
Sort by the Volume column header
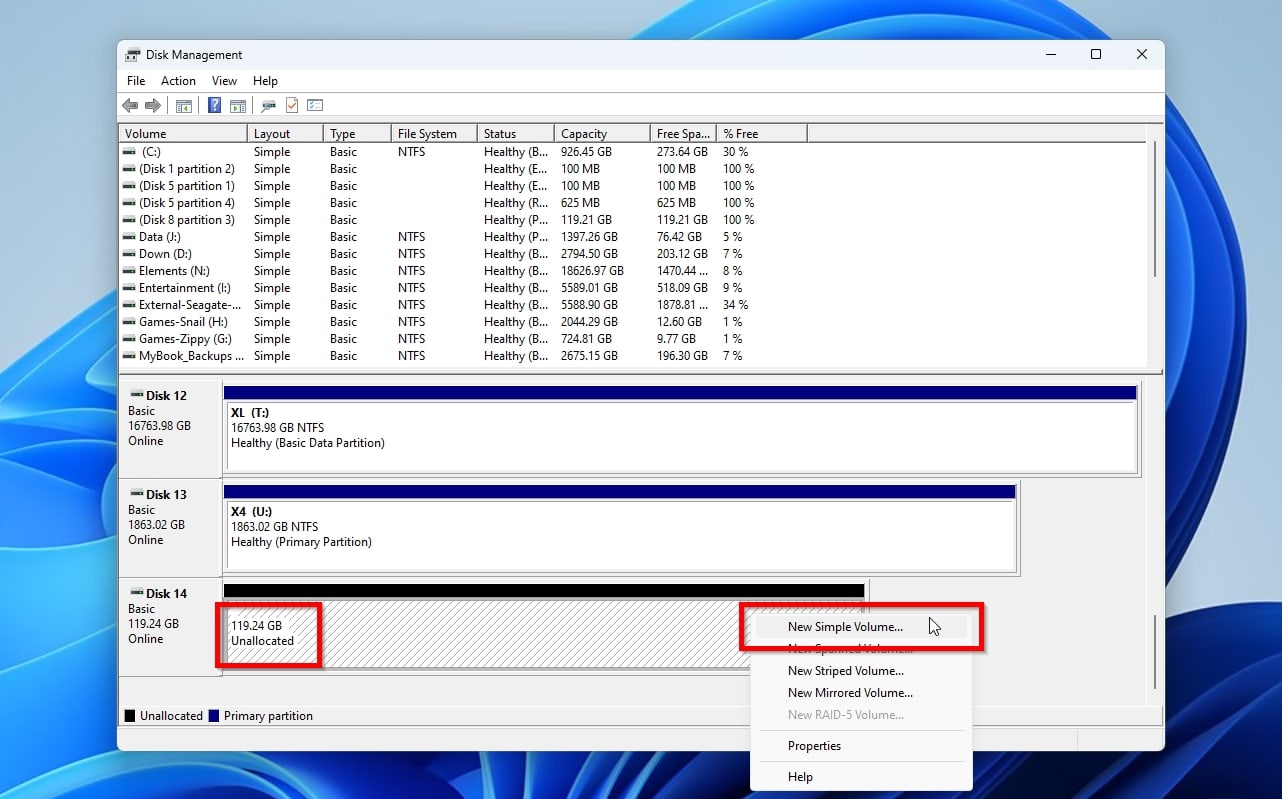[x=183, y=134]
